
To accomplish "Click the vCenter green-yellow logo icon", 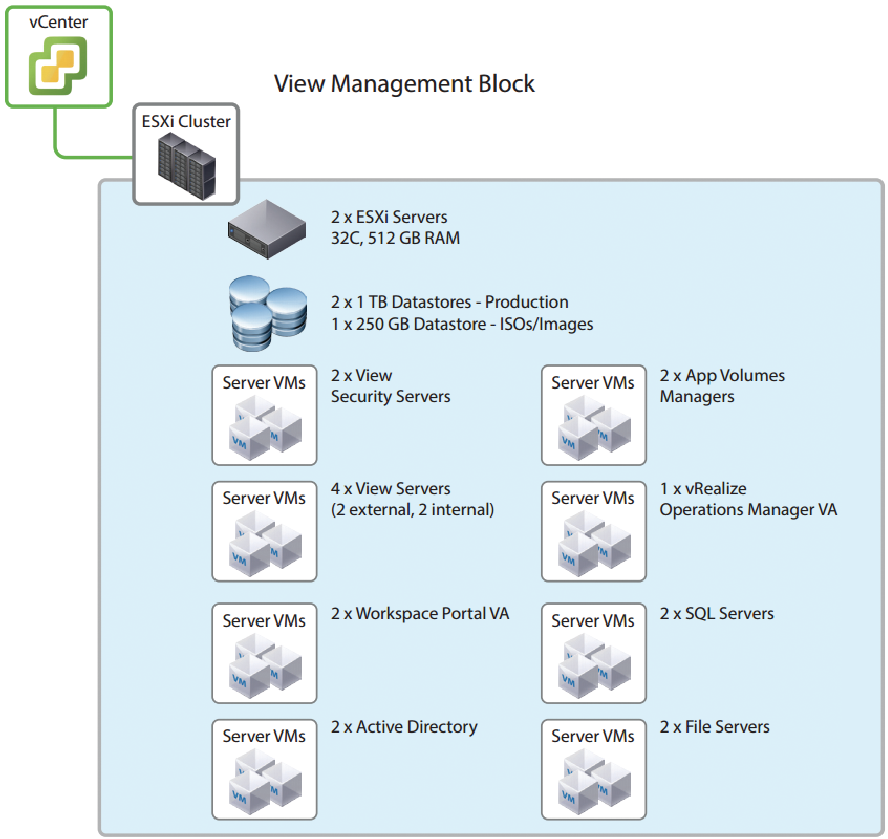I will (58, 66).
